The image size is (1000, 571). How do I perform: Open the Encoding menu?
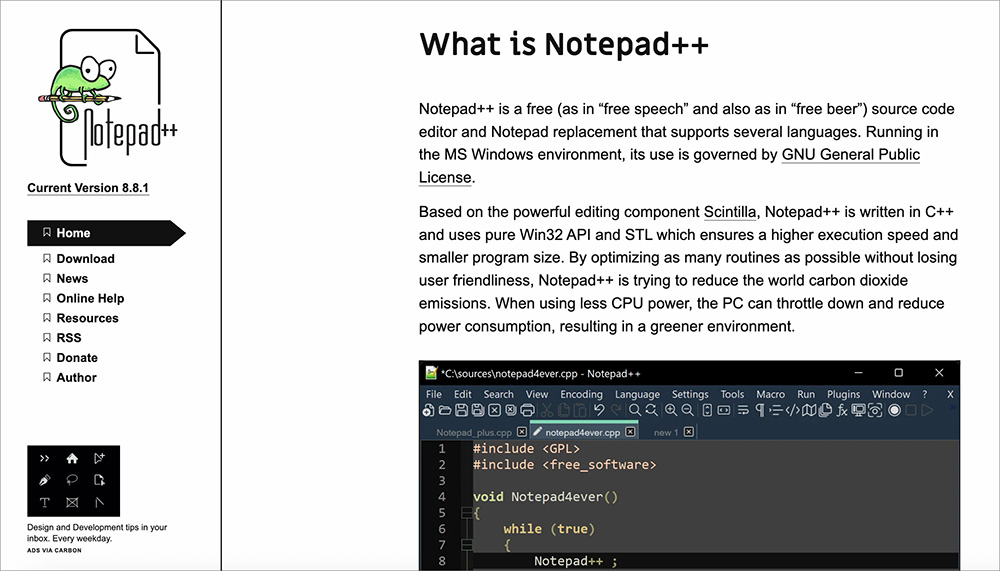(x=581, y=394)
